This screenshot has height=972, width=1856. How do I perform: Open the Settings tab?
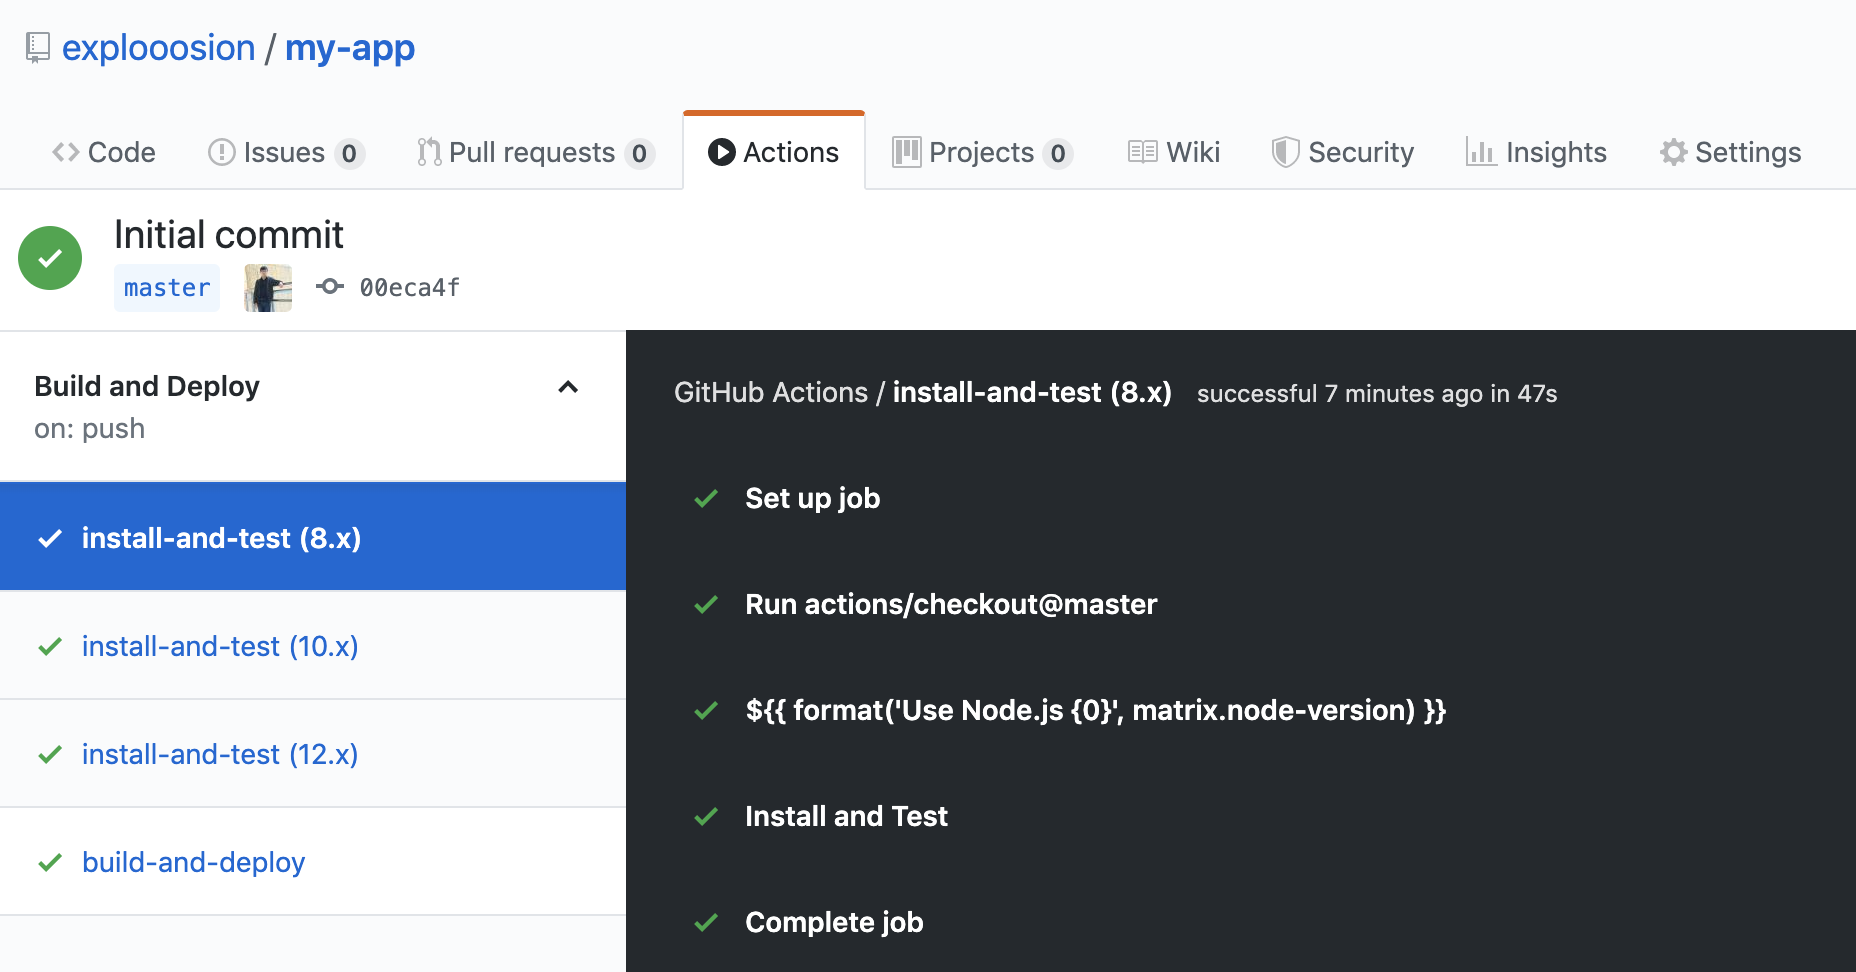coord(1730,152)
